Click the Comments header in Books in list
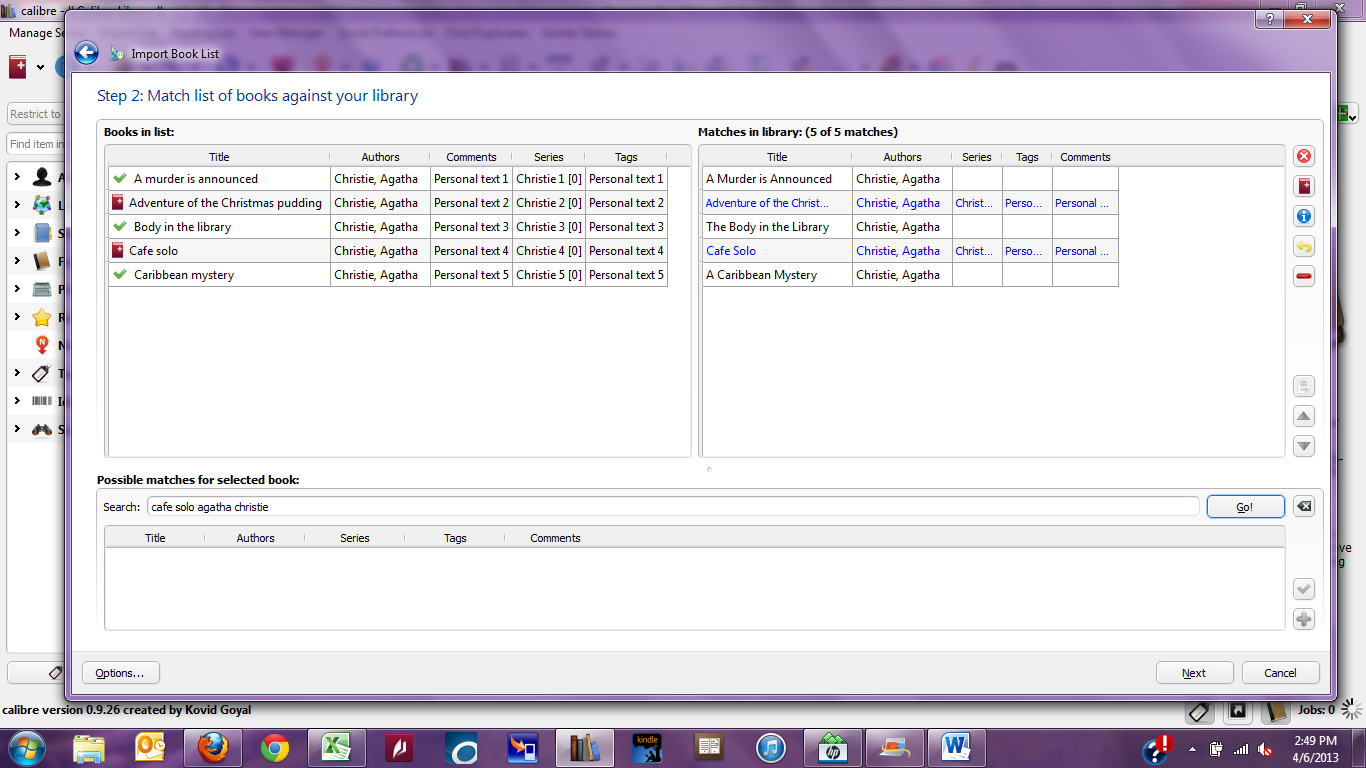 pyautogui.click(x=471, y=157)
